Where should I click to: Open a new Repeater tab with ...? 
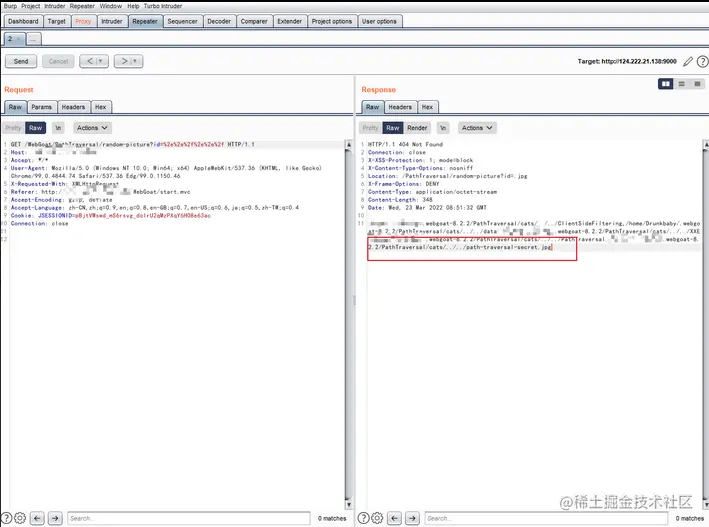click(33, 39)
